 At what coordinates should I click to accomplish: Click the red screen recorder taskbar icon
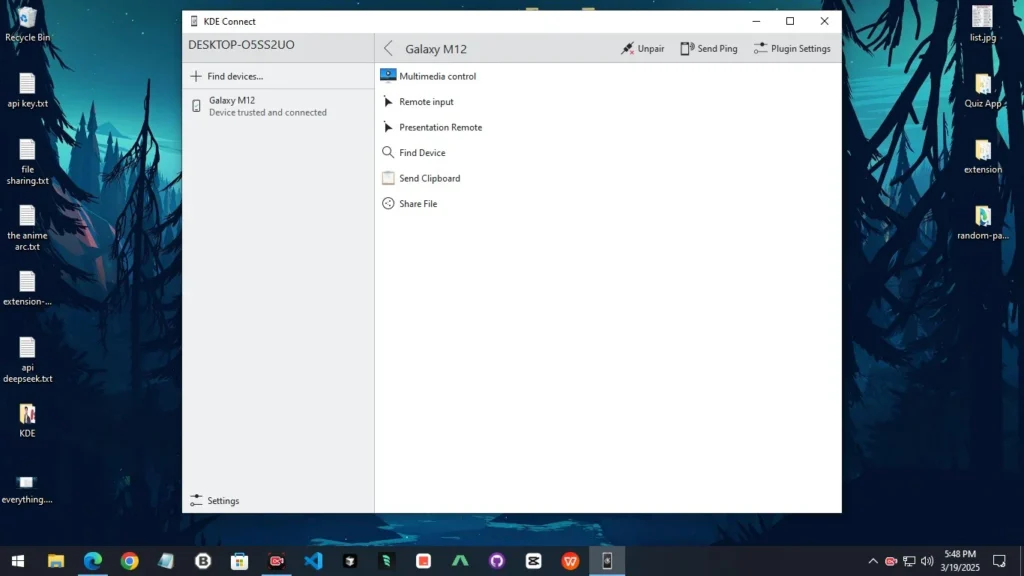coord(276,561)
